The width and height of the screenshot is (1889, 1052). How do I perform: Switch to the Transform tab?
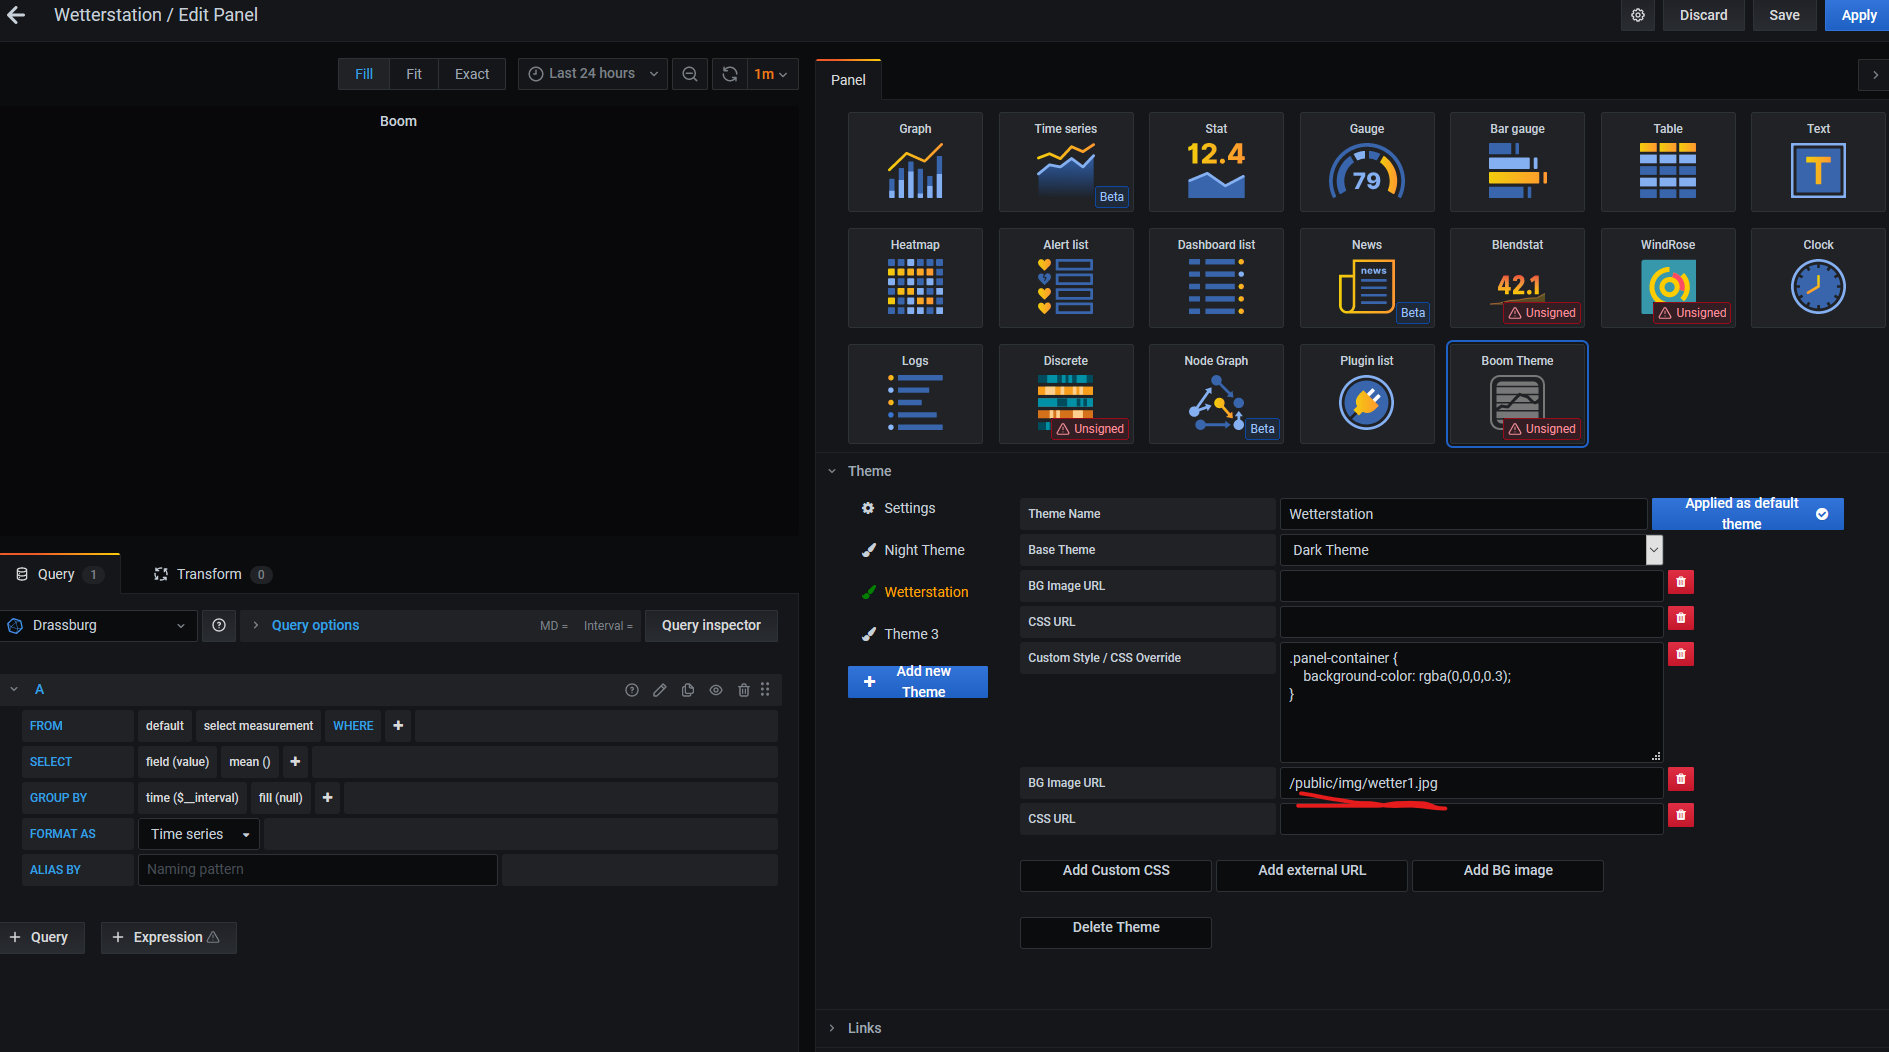211,574
